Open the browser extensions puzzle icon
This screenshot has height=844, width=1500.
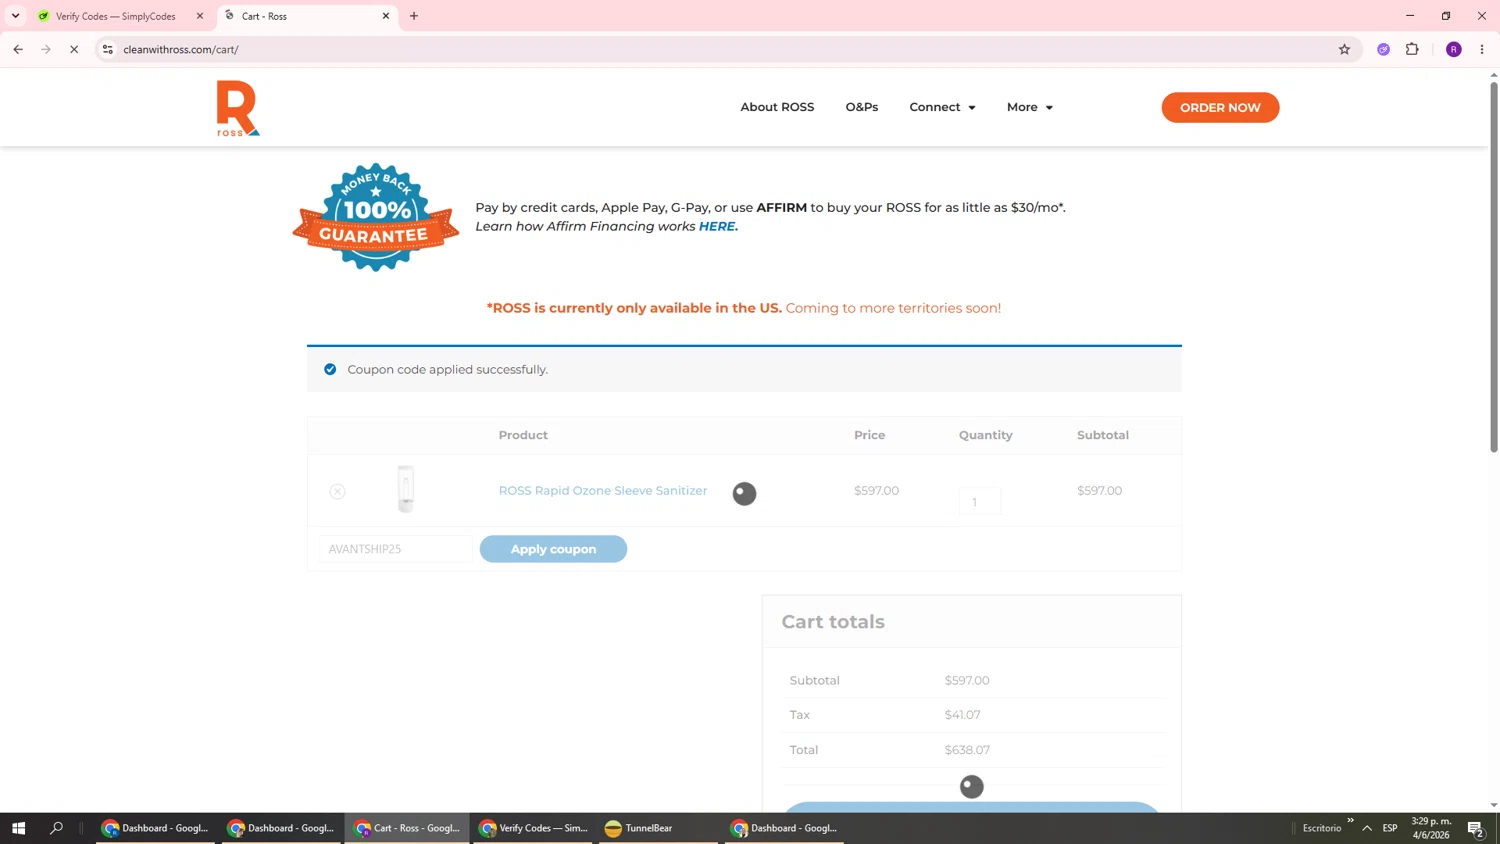pyautogui.click(x=1412, y=49)
